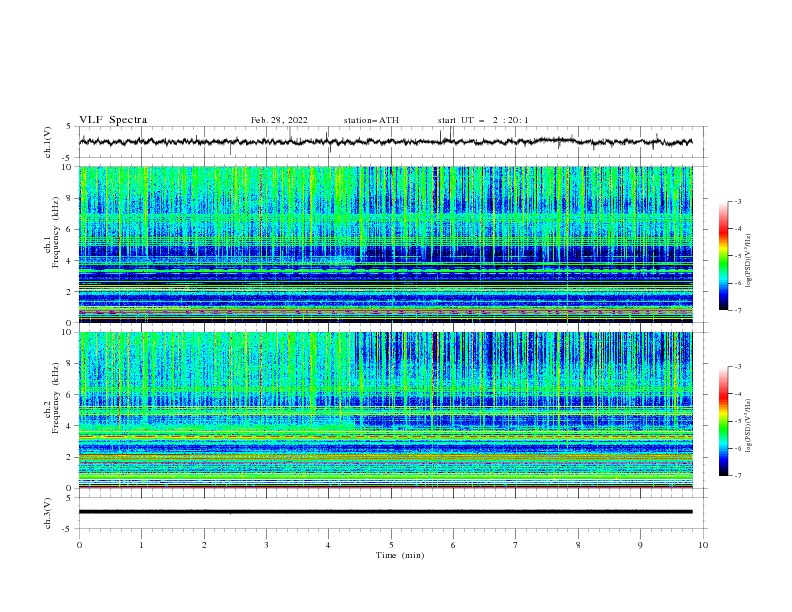This screenshot has height=612, width=792.
Task: Click the "station=ATH" header label
Action: (371, 120)
